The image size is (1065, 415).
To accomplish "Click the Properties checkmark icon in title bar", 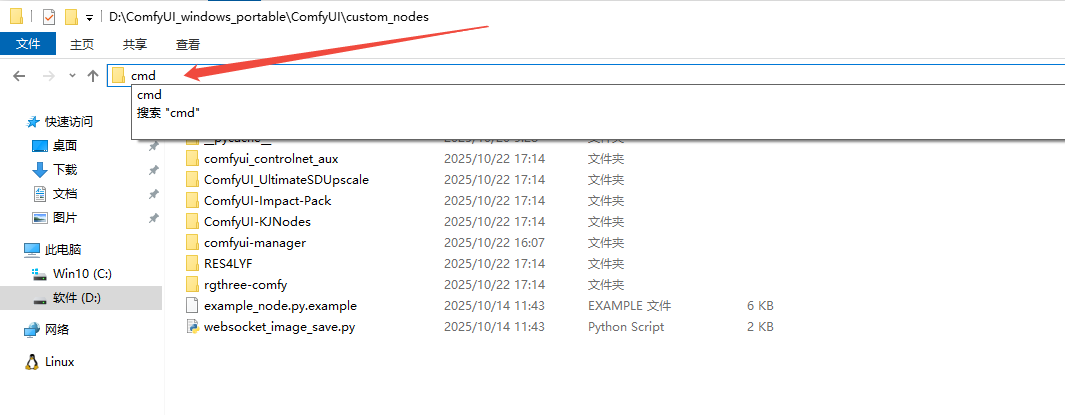I will (x=50, y=17).
